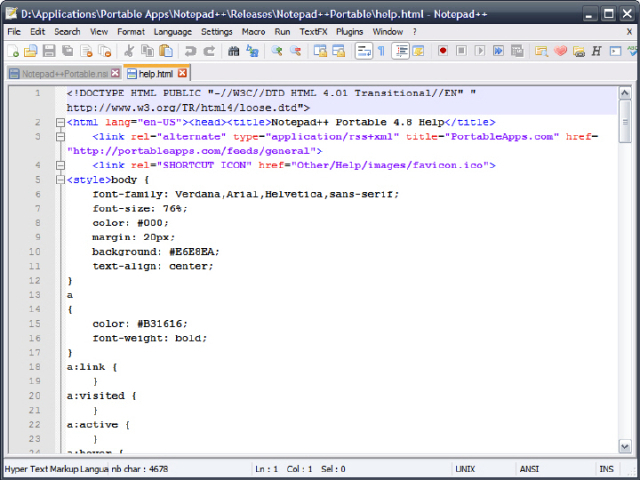640x480 pixels.
Task: Toggle synchronized horizontal scrolling
Action: [339, 51]
